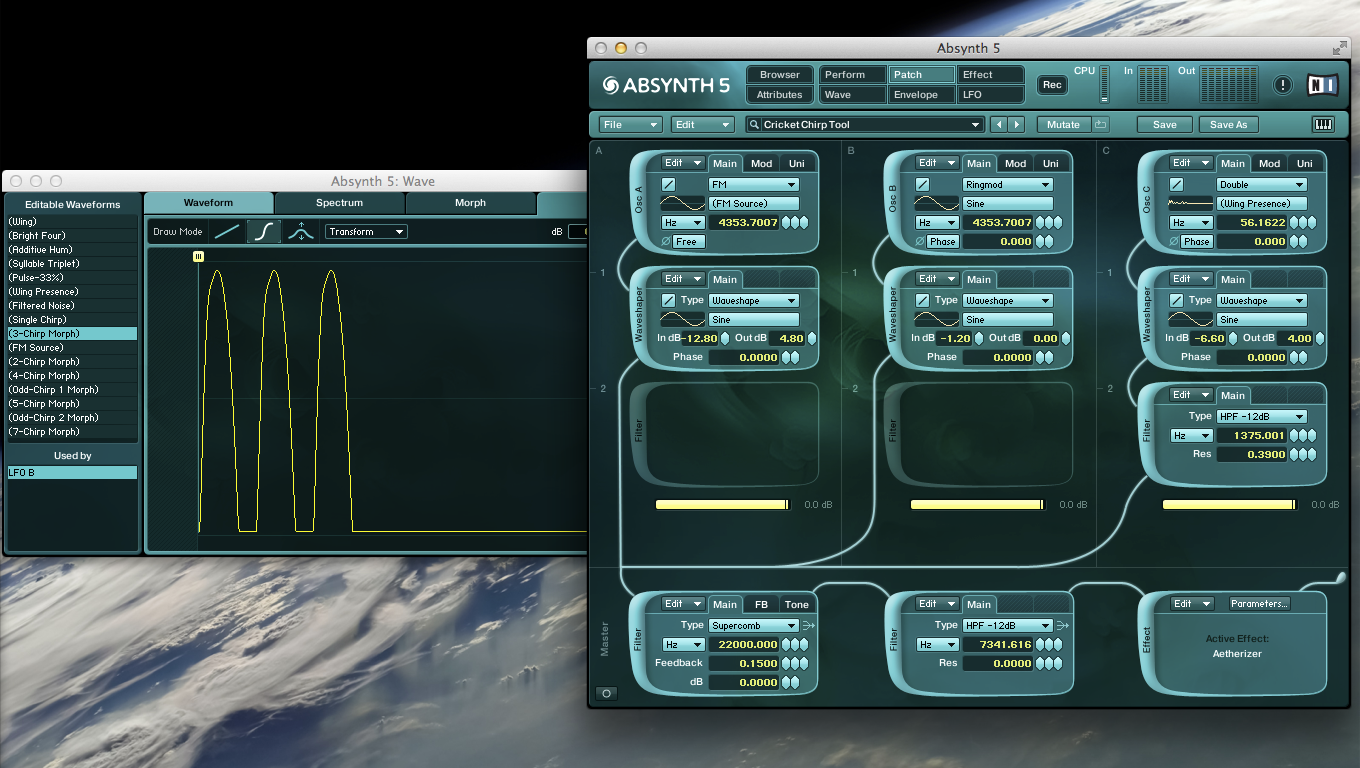Click the mutate retry icon beside Mutate
This screenshot has height=768, width=1360.
[x=1101, y=125]
